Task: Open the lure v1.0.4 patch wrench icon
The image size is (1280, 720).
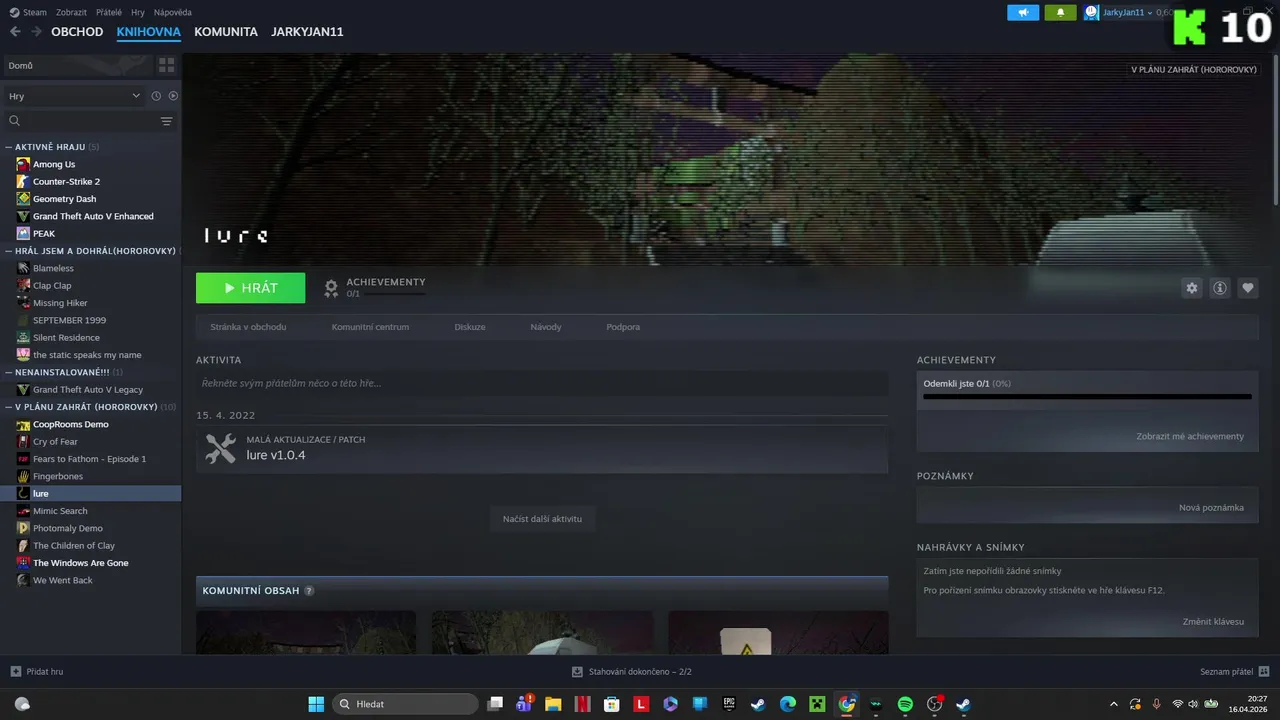Action: 220,448
